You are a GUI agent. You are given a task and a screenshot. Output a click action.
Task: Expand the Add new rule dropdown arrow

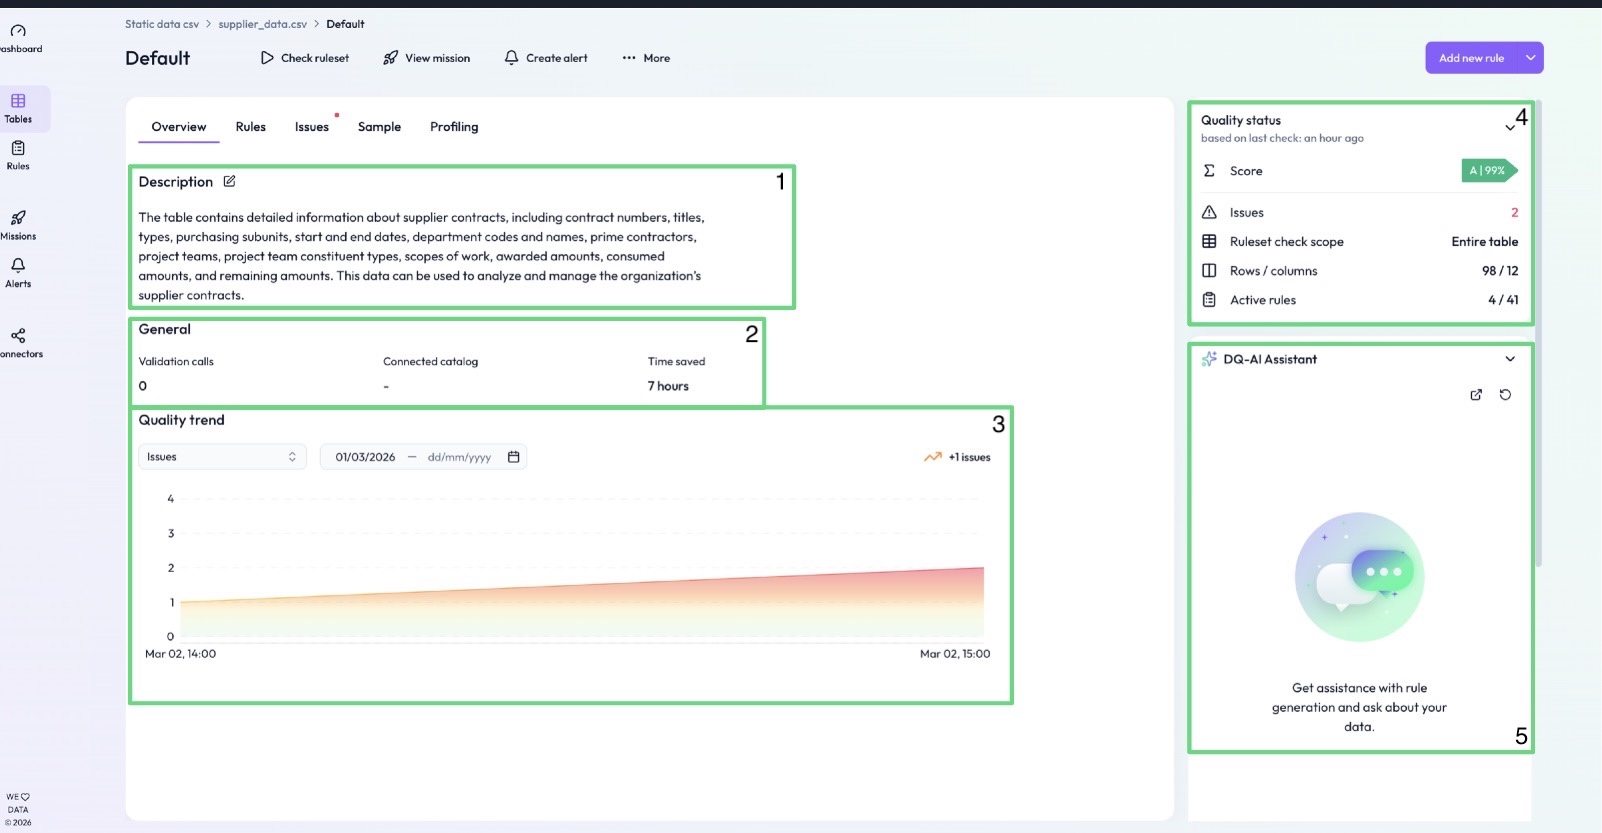[x=1530, y=58]
